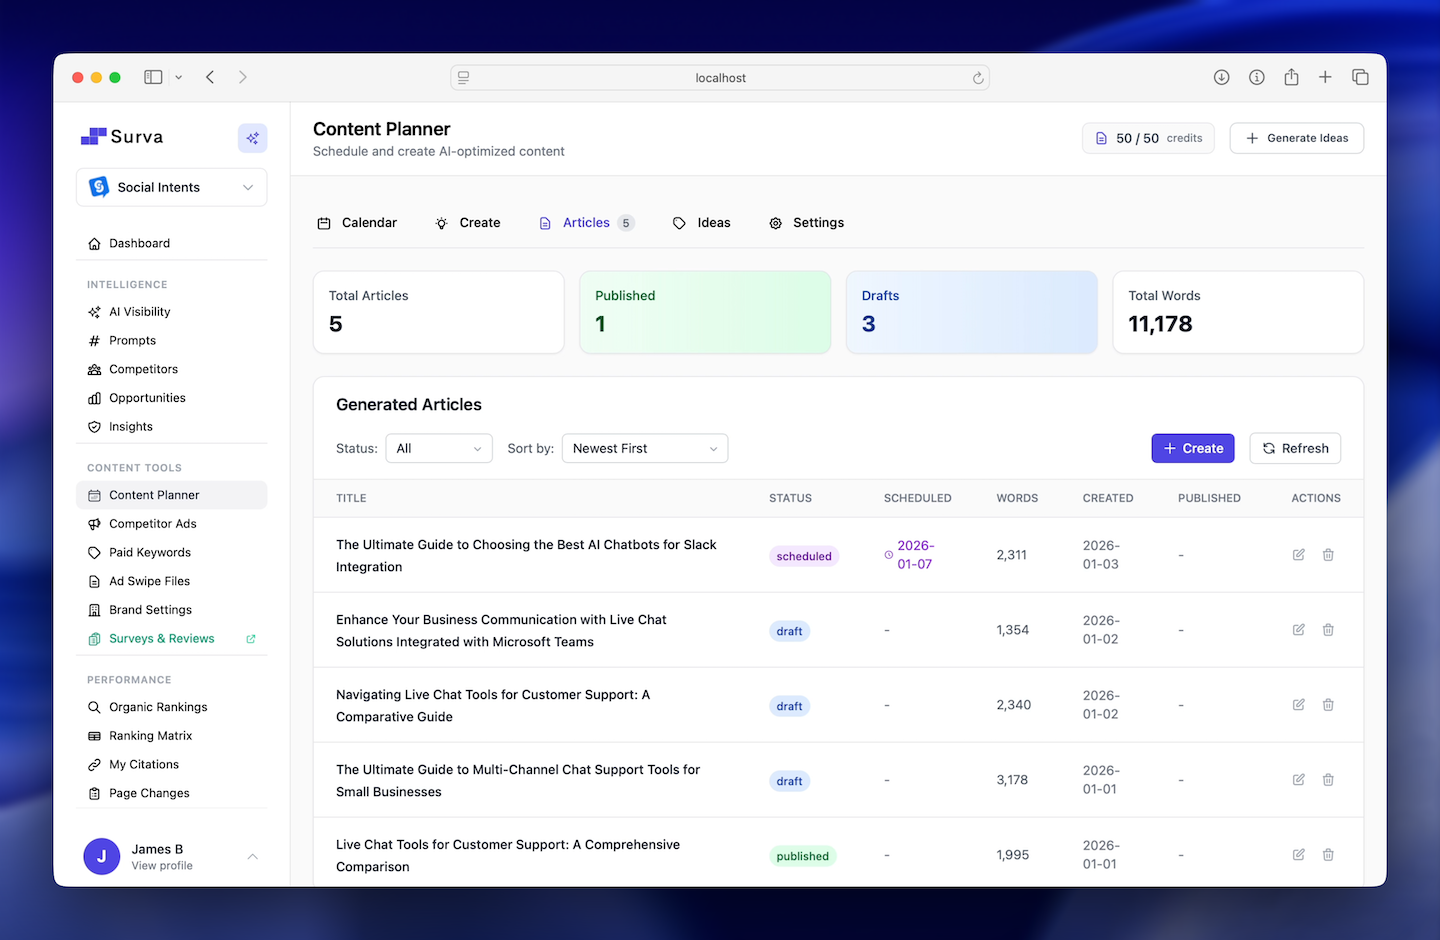The width and height of the screenshot is (1440, 940).
Task: Click the external link icon beside Surveys & Reviews
Action: click(250, 638)
